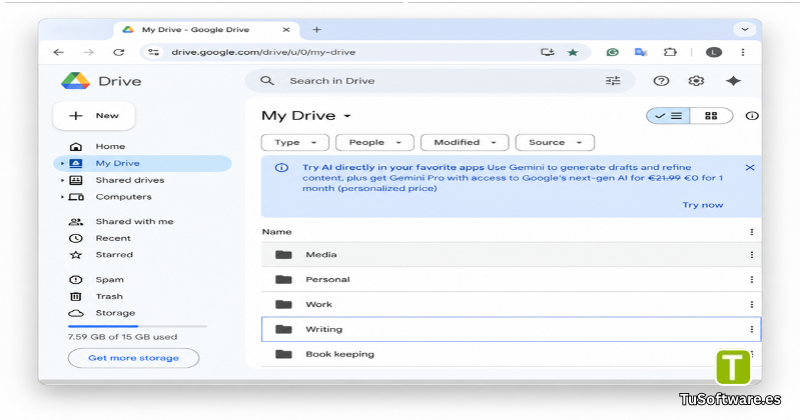800x420 pixels.
Task: Open the Gemini sparkle icon
Action: [733, 81]
